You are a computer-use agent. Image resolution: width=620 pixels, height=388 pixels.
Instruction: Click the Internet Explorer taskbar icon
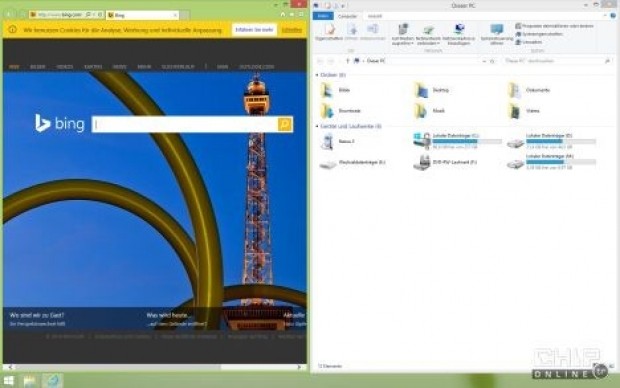point(52,380)
